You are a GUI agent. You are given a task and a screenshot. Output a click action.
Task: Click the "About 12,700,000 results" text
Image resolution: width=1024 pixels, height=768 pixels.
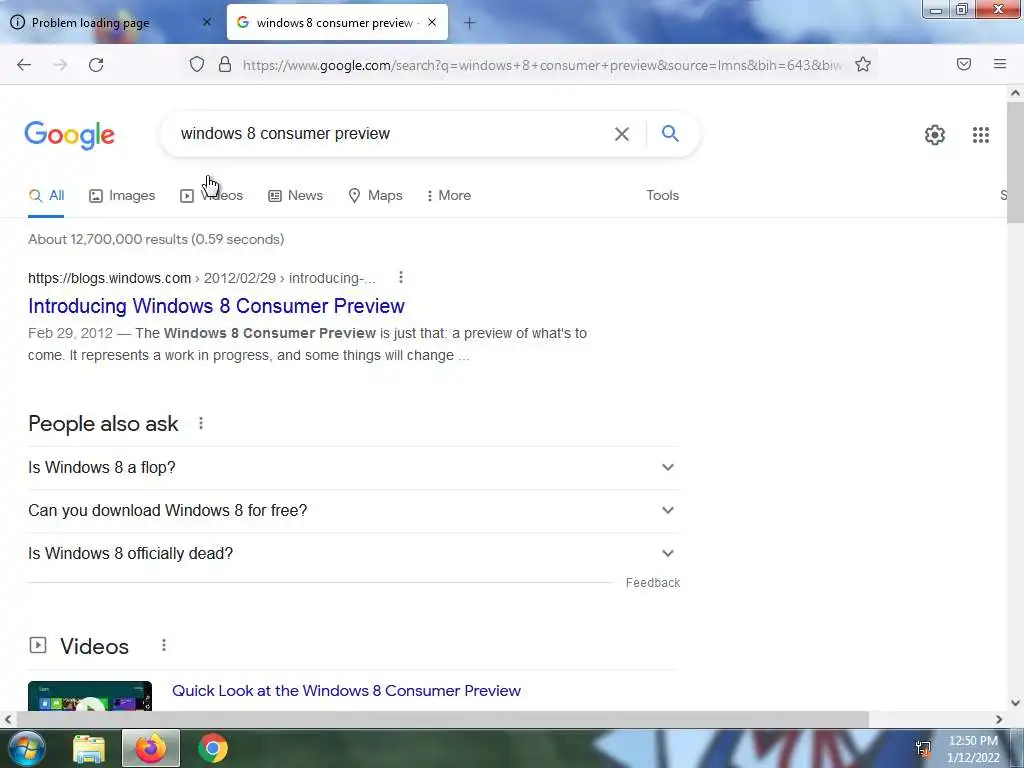click(x=155, y=239)
